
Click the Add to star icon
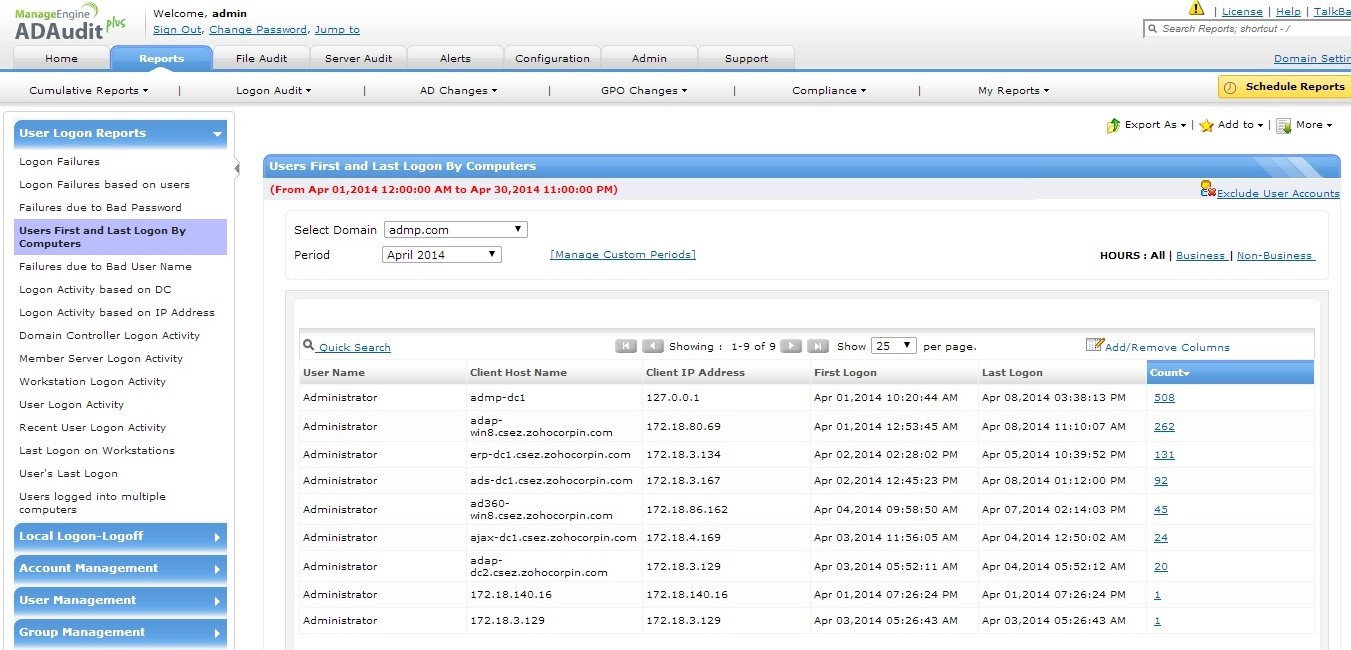pos(1207,125)
